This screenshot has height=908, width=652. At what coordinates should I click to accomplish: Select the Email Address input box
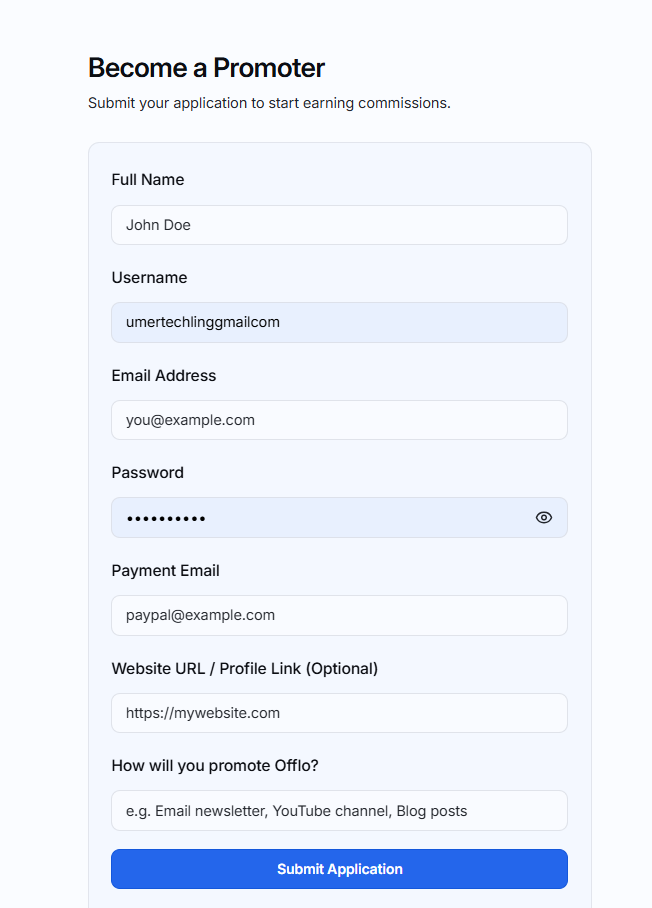coord(339,420)
